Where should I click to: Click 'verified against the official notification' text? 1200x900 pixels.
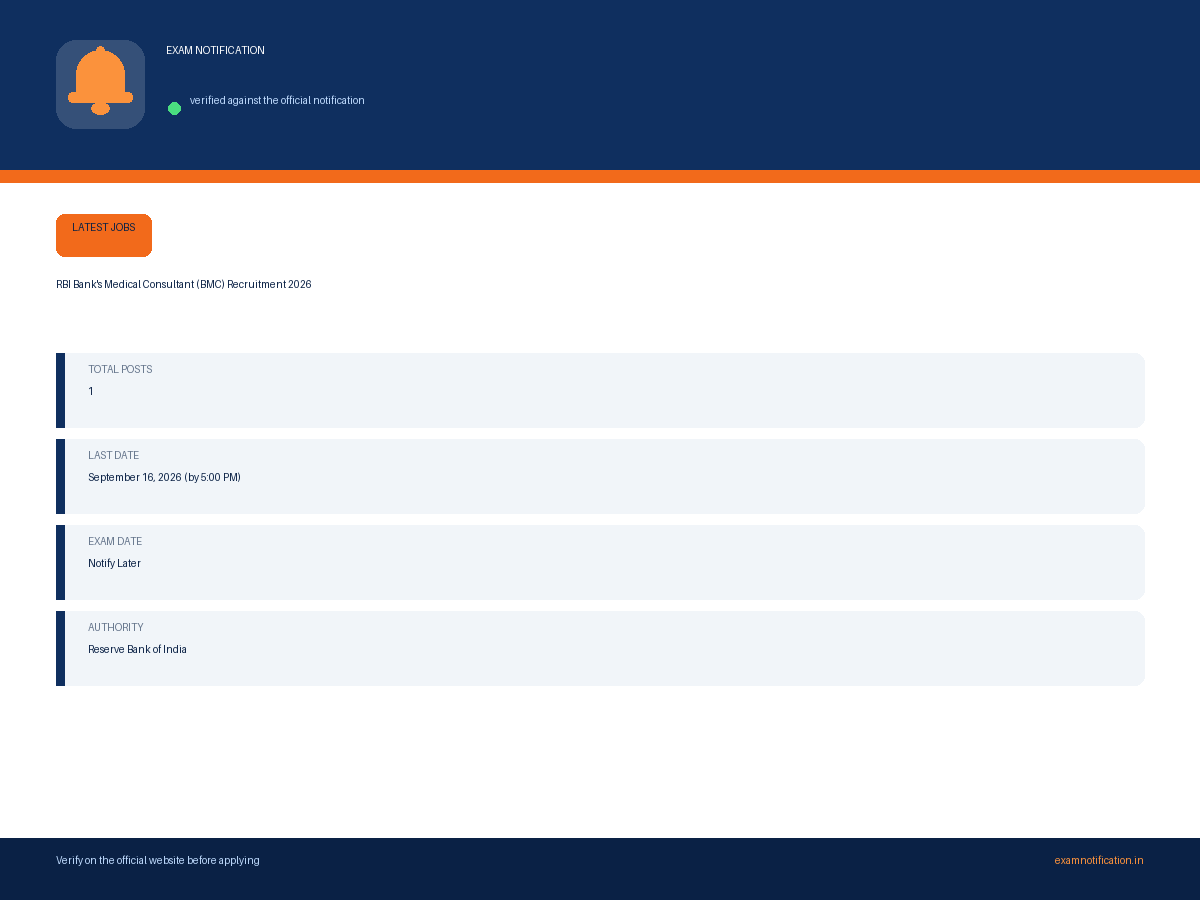pos(277,100)
